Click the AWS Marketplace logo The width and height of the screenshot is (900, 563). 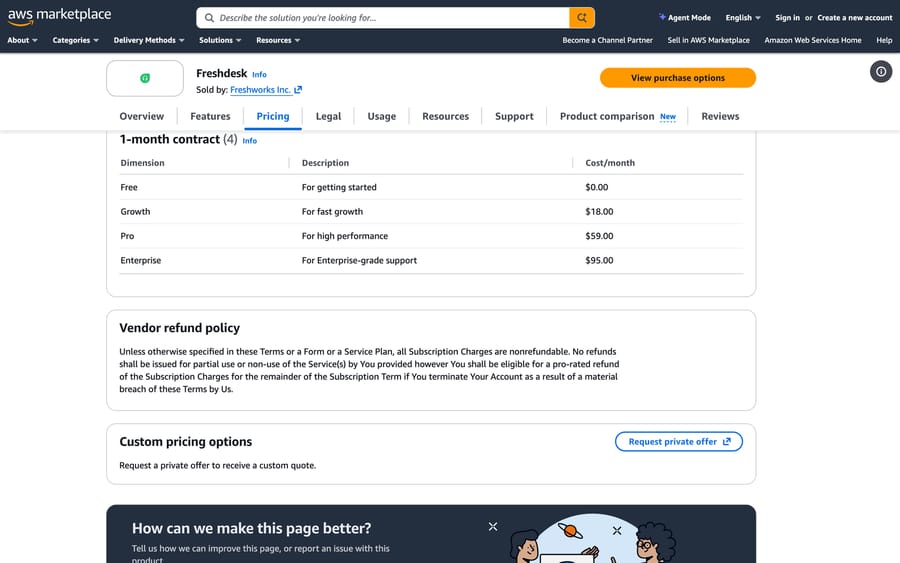point(59,16)
